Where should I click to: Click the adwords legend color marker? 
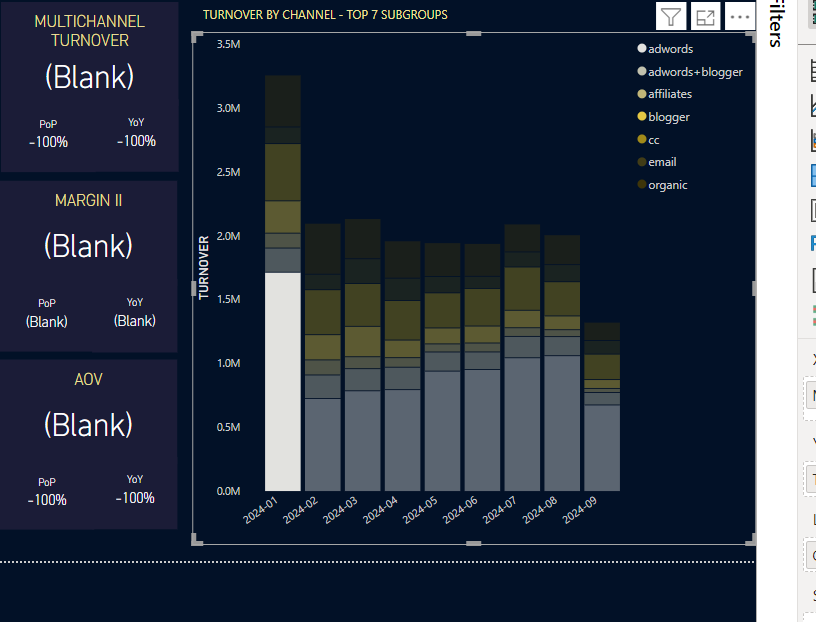pos(642,48)
